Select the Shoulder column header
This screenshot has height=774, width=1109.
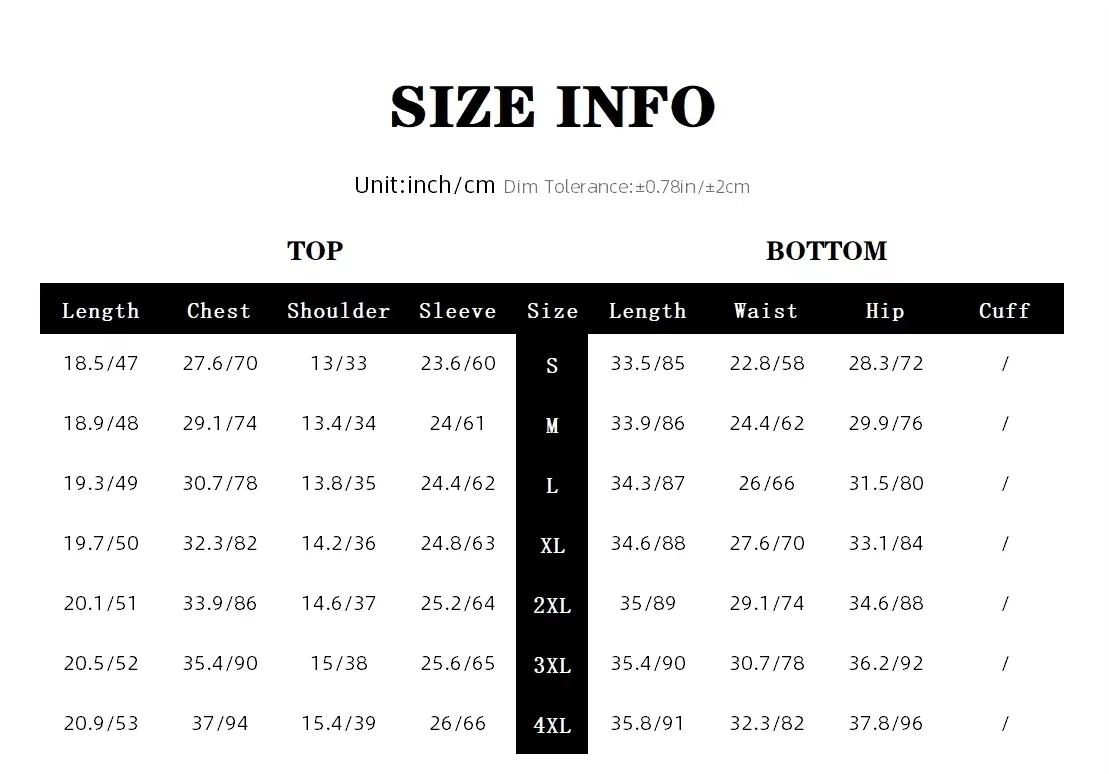(x=338, y=311)
